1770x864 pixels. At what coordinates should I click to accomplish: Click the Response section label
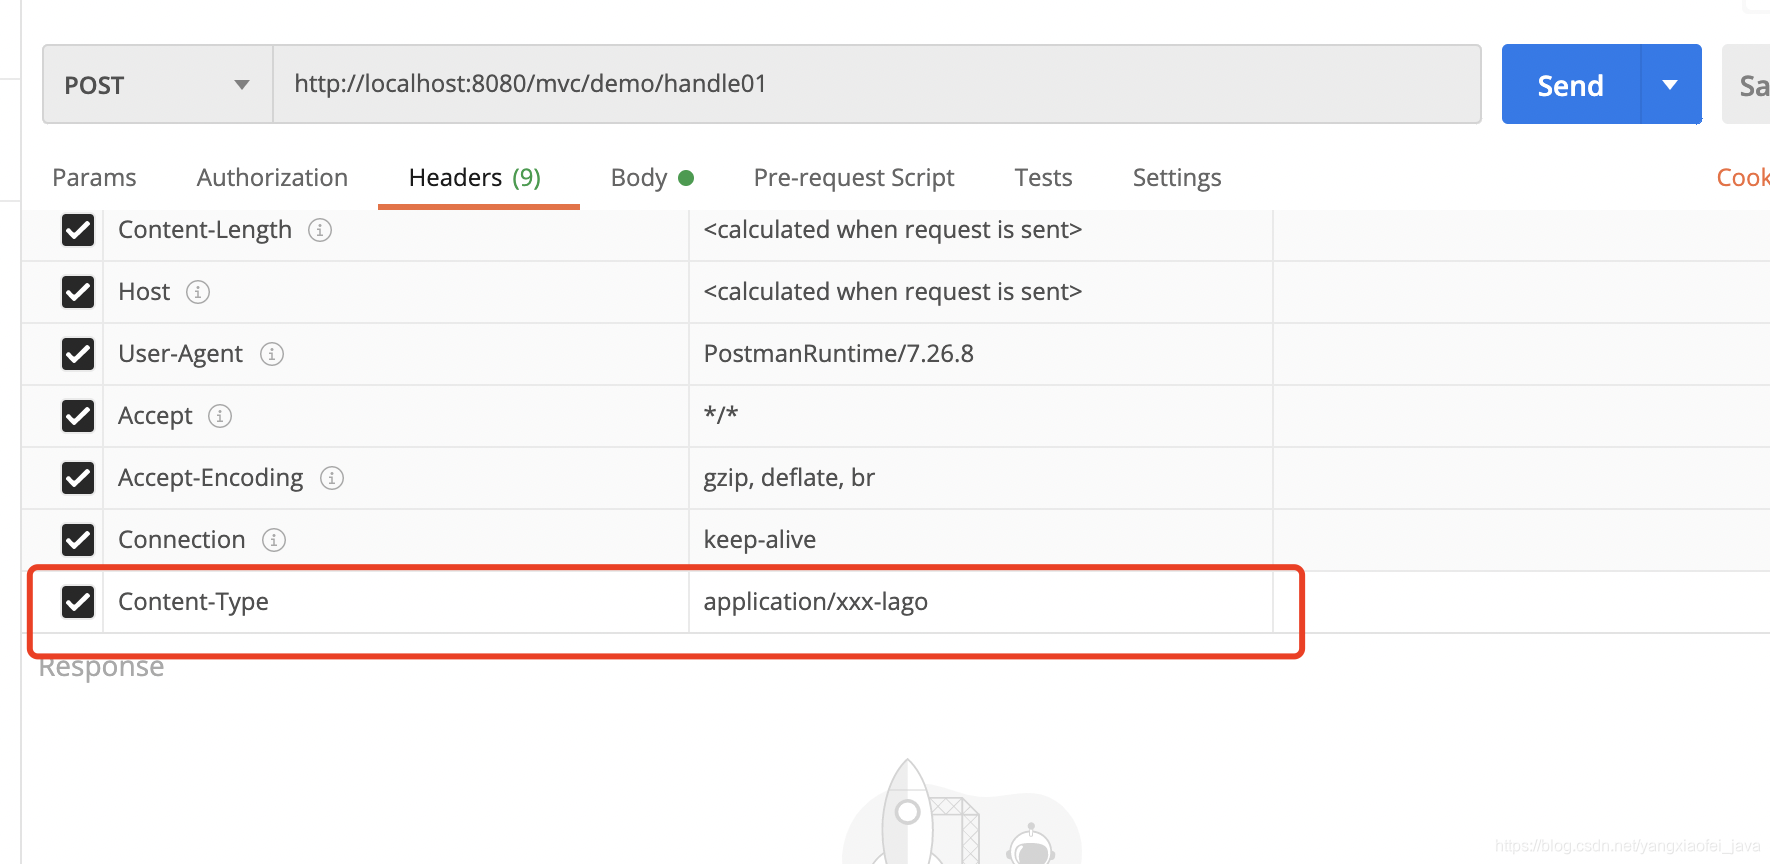point(101,668)
